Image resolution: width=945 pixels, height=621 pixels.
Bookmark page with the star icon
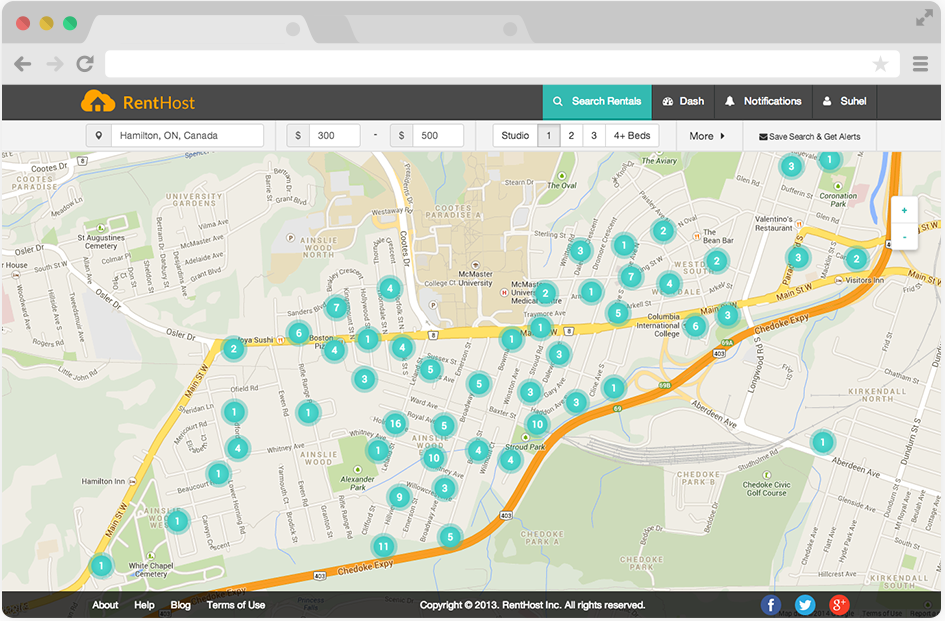(x=881, y=64)
